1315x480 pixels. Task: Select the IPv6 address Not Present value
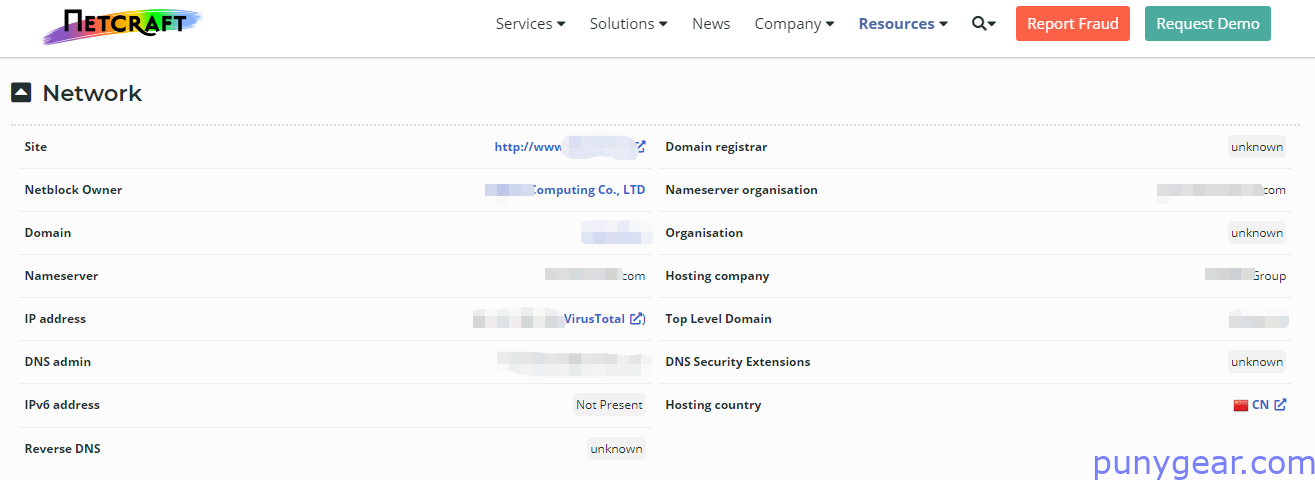coord(609,405)
